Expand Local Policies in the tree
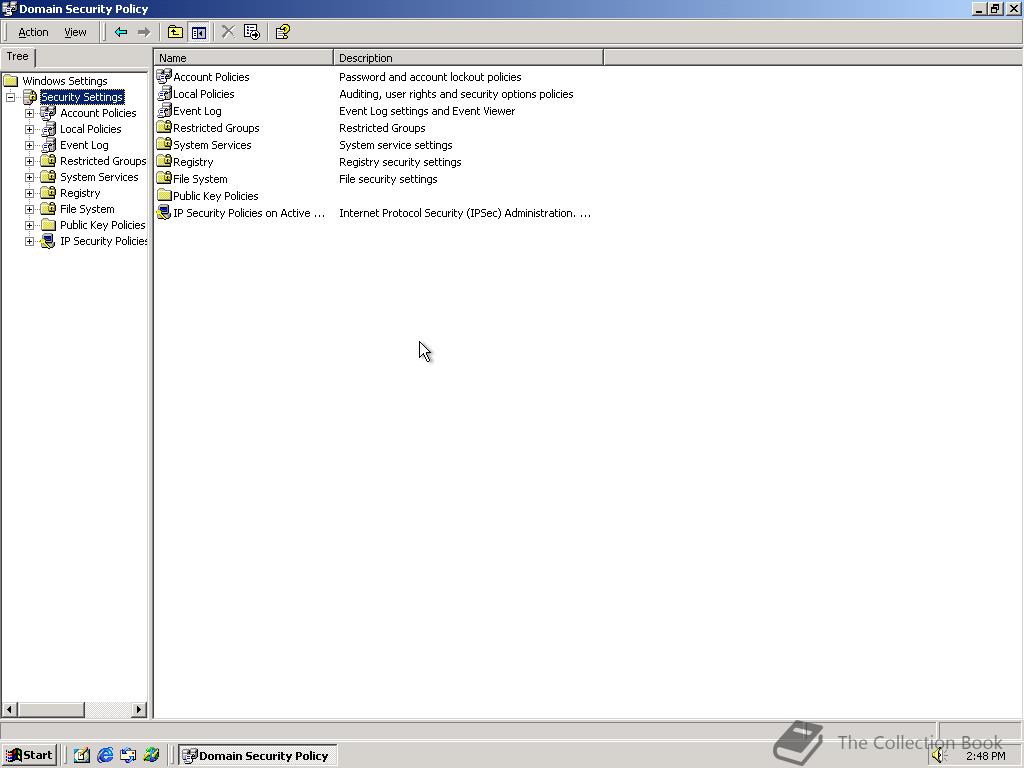Image resolution: width=1024 pixels, height=768 pixels. pos(29,129)
